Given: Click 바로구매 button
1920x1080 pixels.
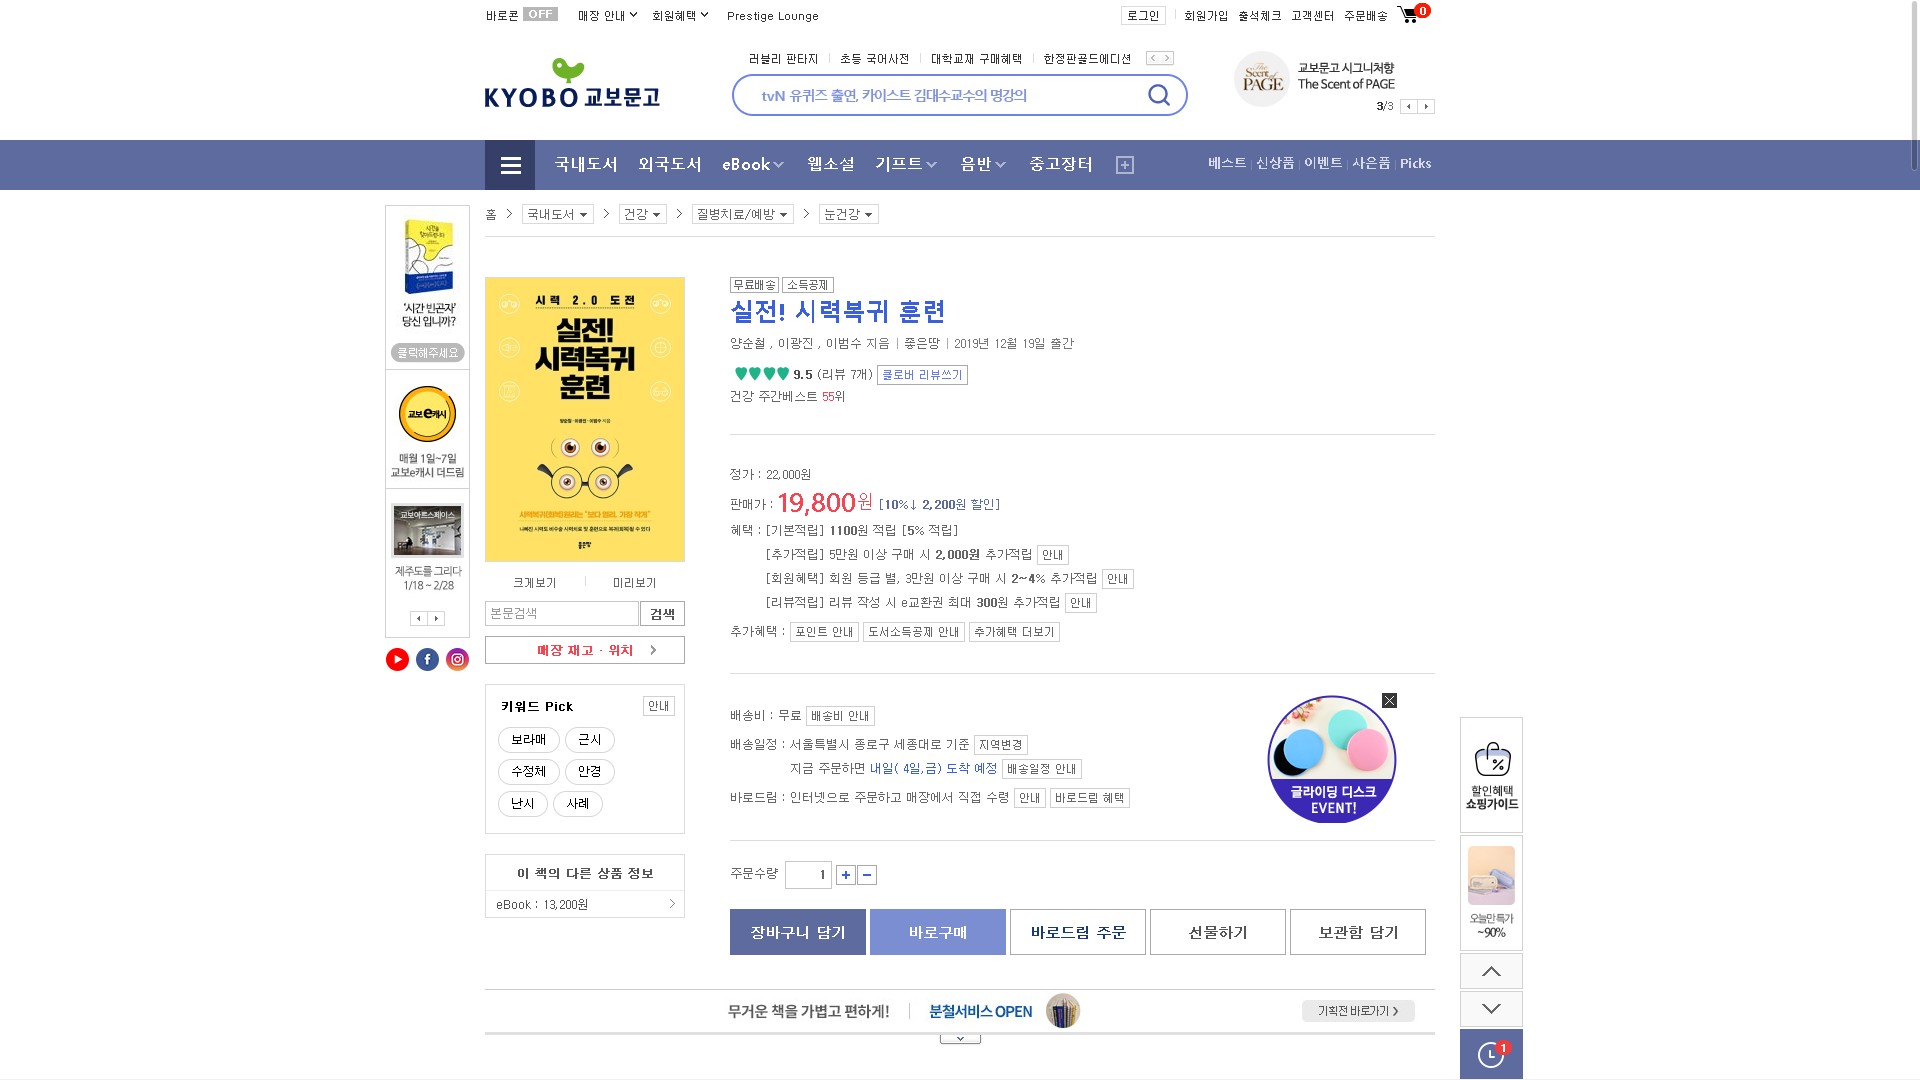Looking at the screenshot, I should pyautogui.click(x=938, y=932).
